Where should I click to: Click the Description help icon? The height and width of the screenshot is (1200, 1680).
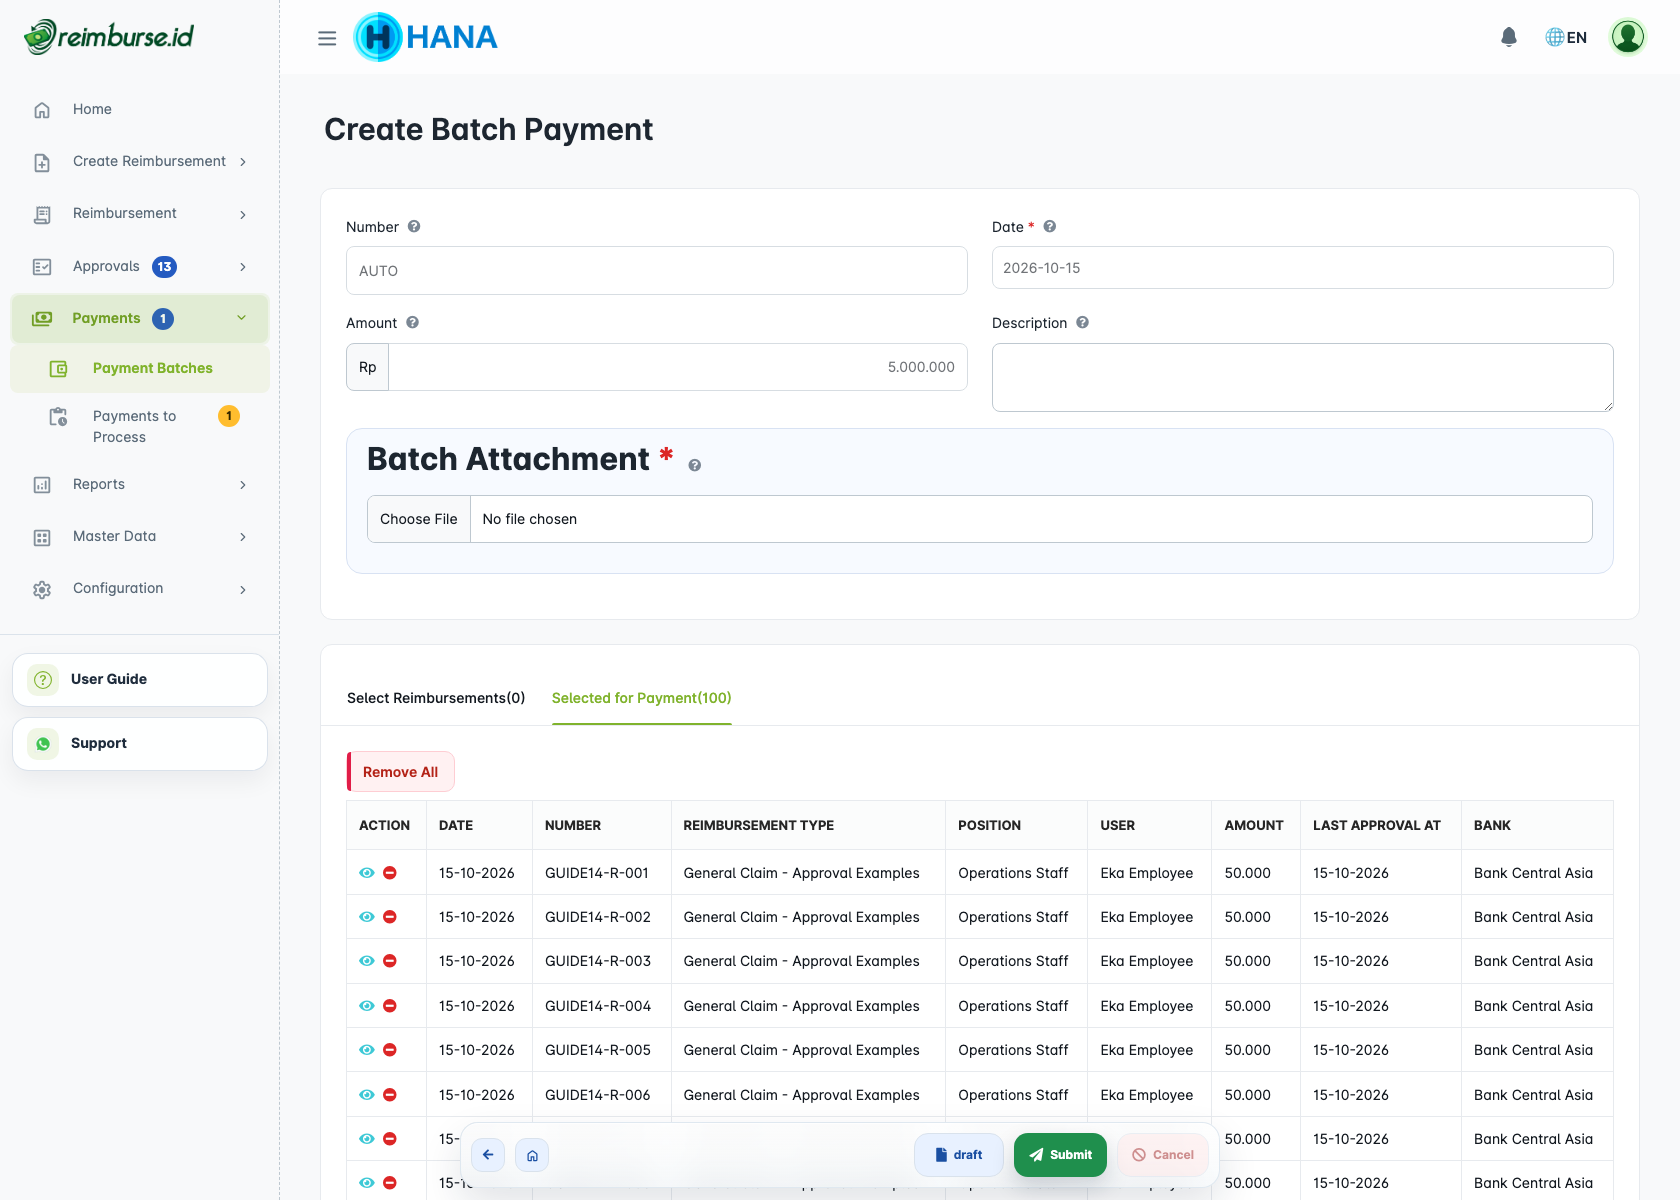click(x=1082, y=322)
